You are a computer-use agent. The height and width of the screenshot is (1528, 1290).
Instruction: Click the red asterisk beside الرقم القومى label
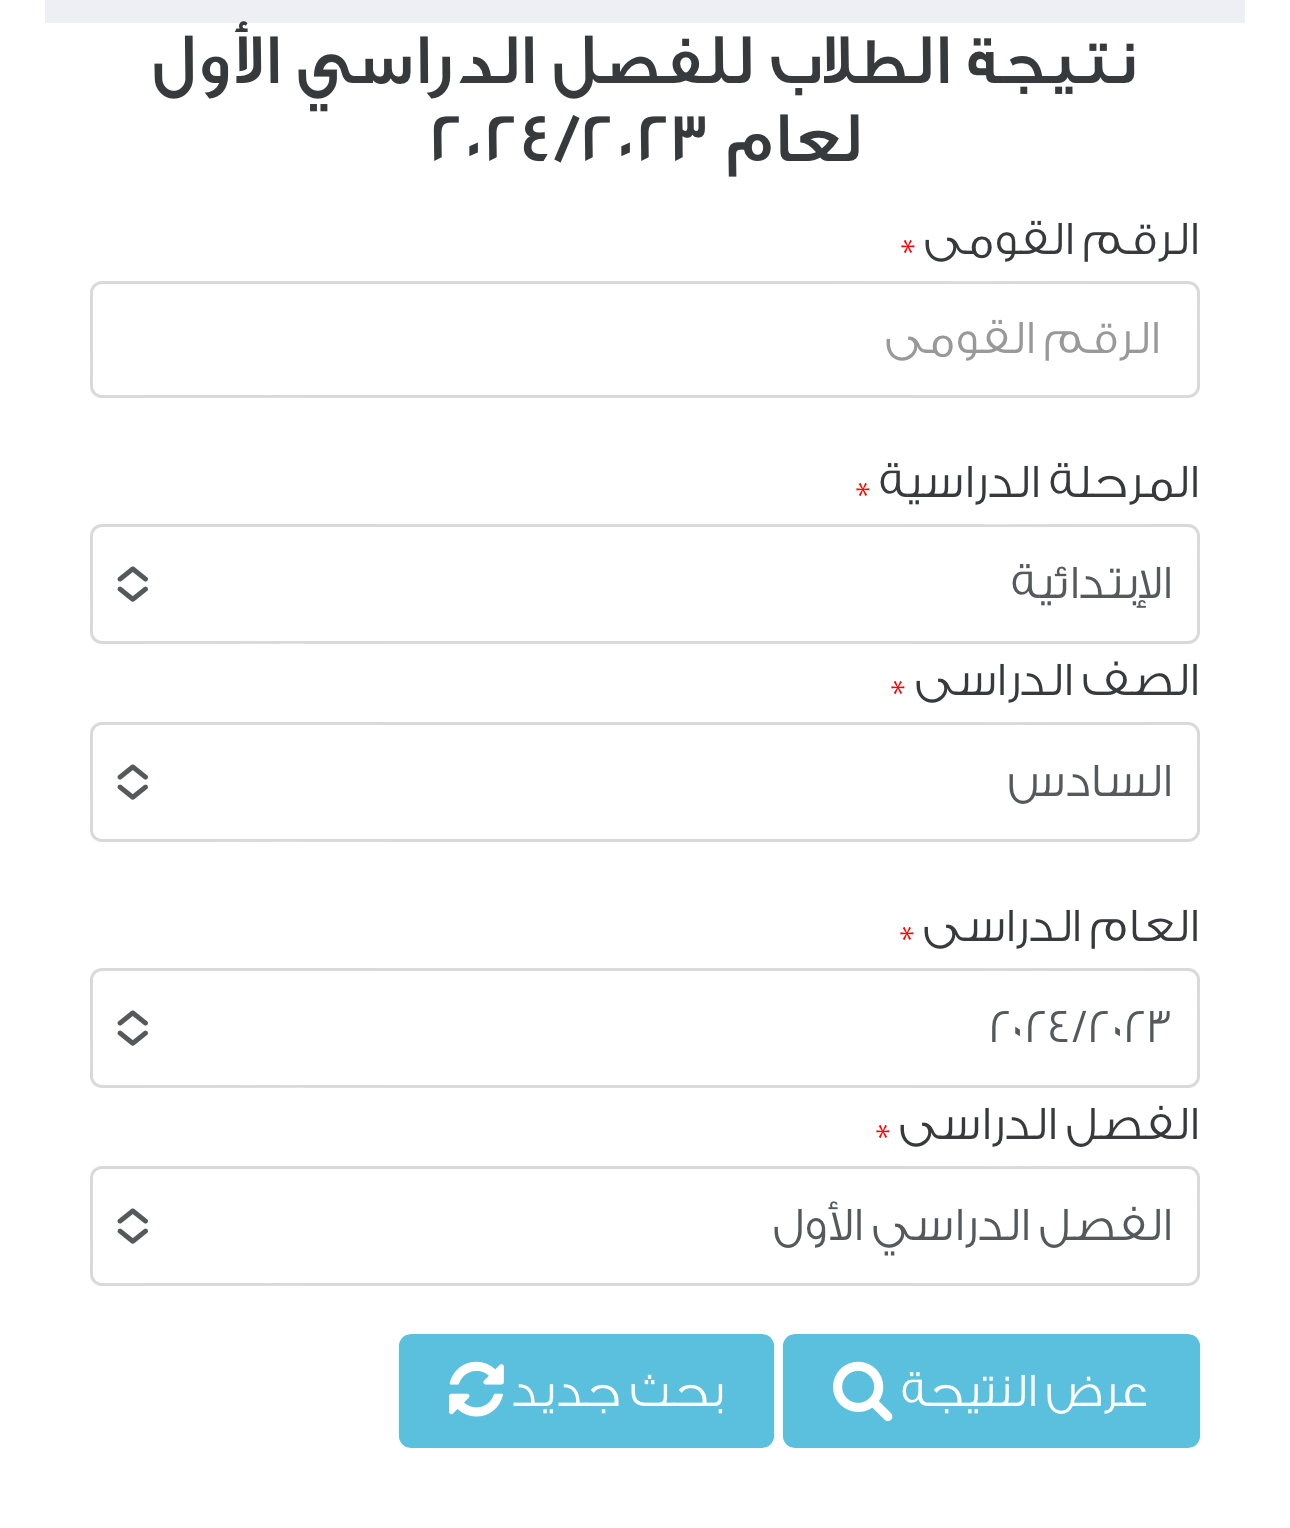(908, 247)
